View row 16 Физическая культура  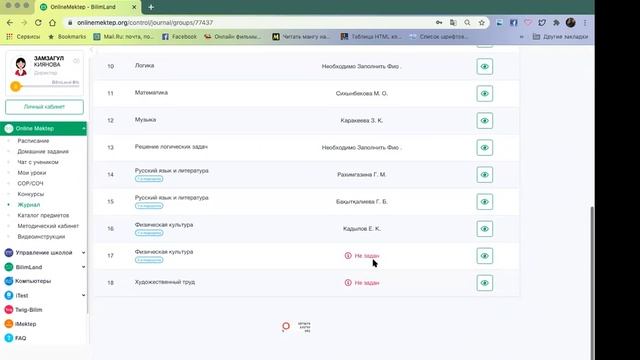click(x=484, y=229)
